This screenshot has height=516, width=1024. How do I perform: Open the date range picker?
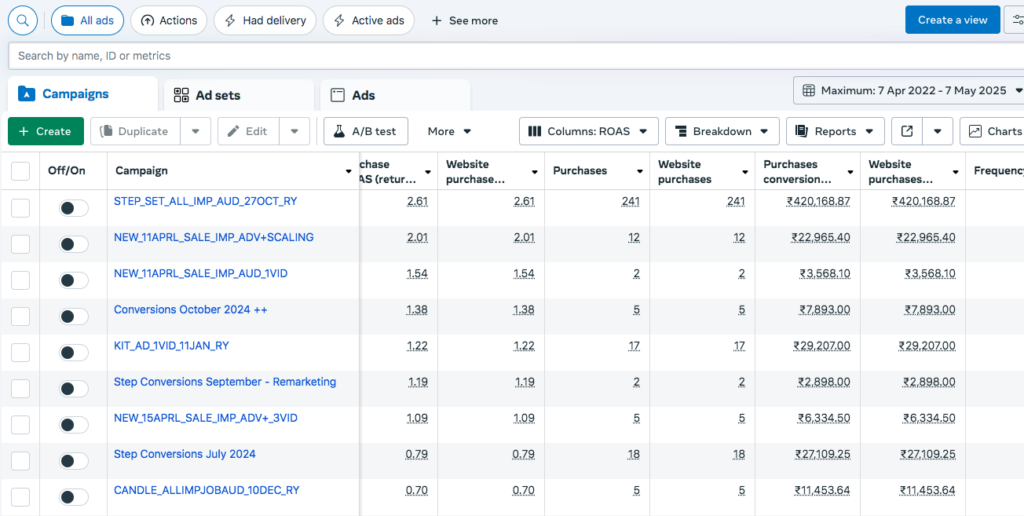907,90
